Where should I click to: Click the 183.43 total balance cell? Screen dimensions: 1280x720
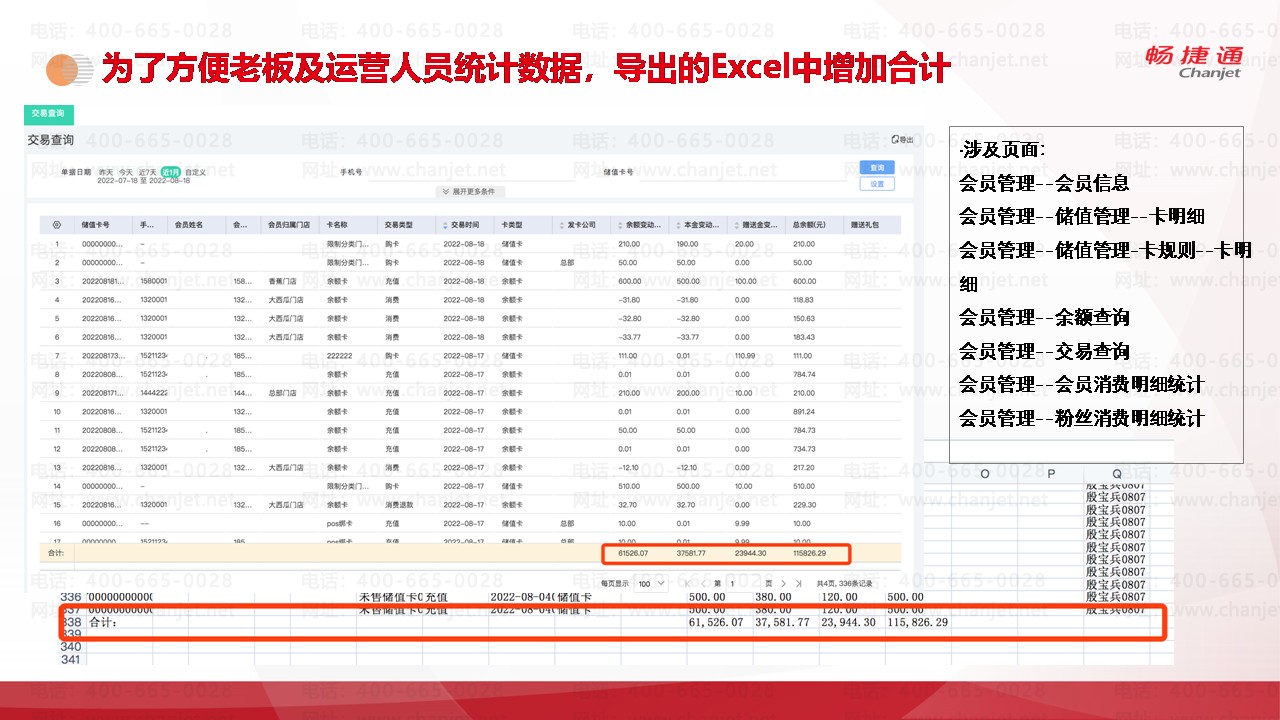pyautogui.click(x=805, y=337)
